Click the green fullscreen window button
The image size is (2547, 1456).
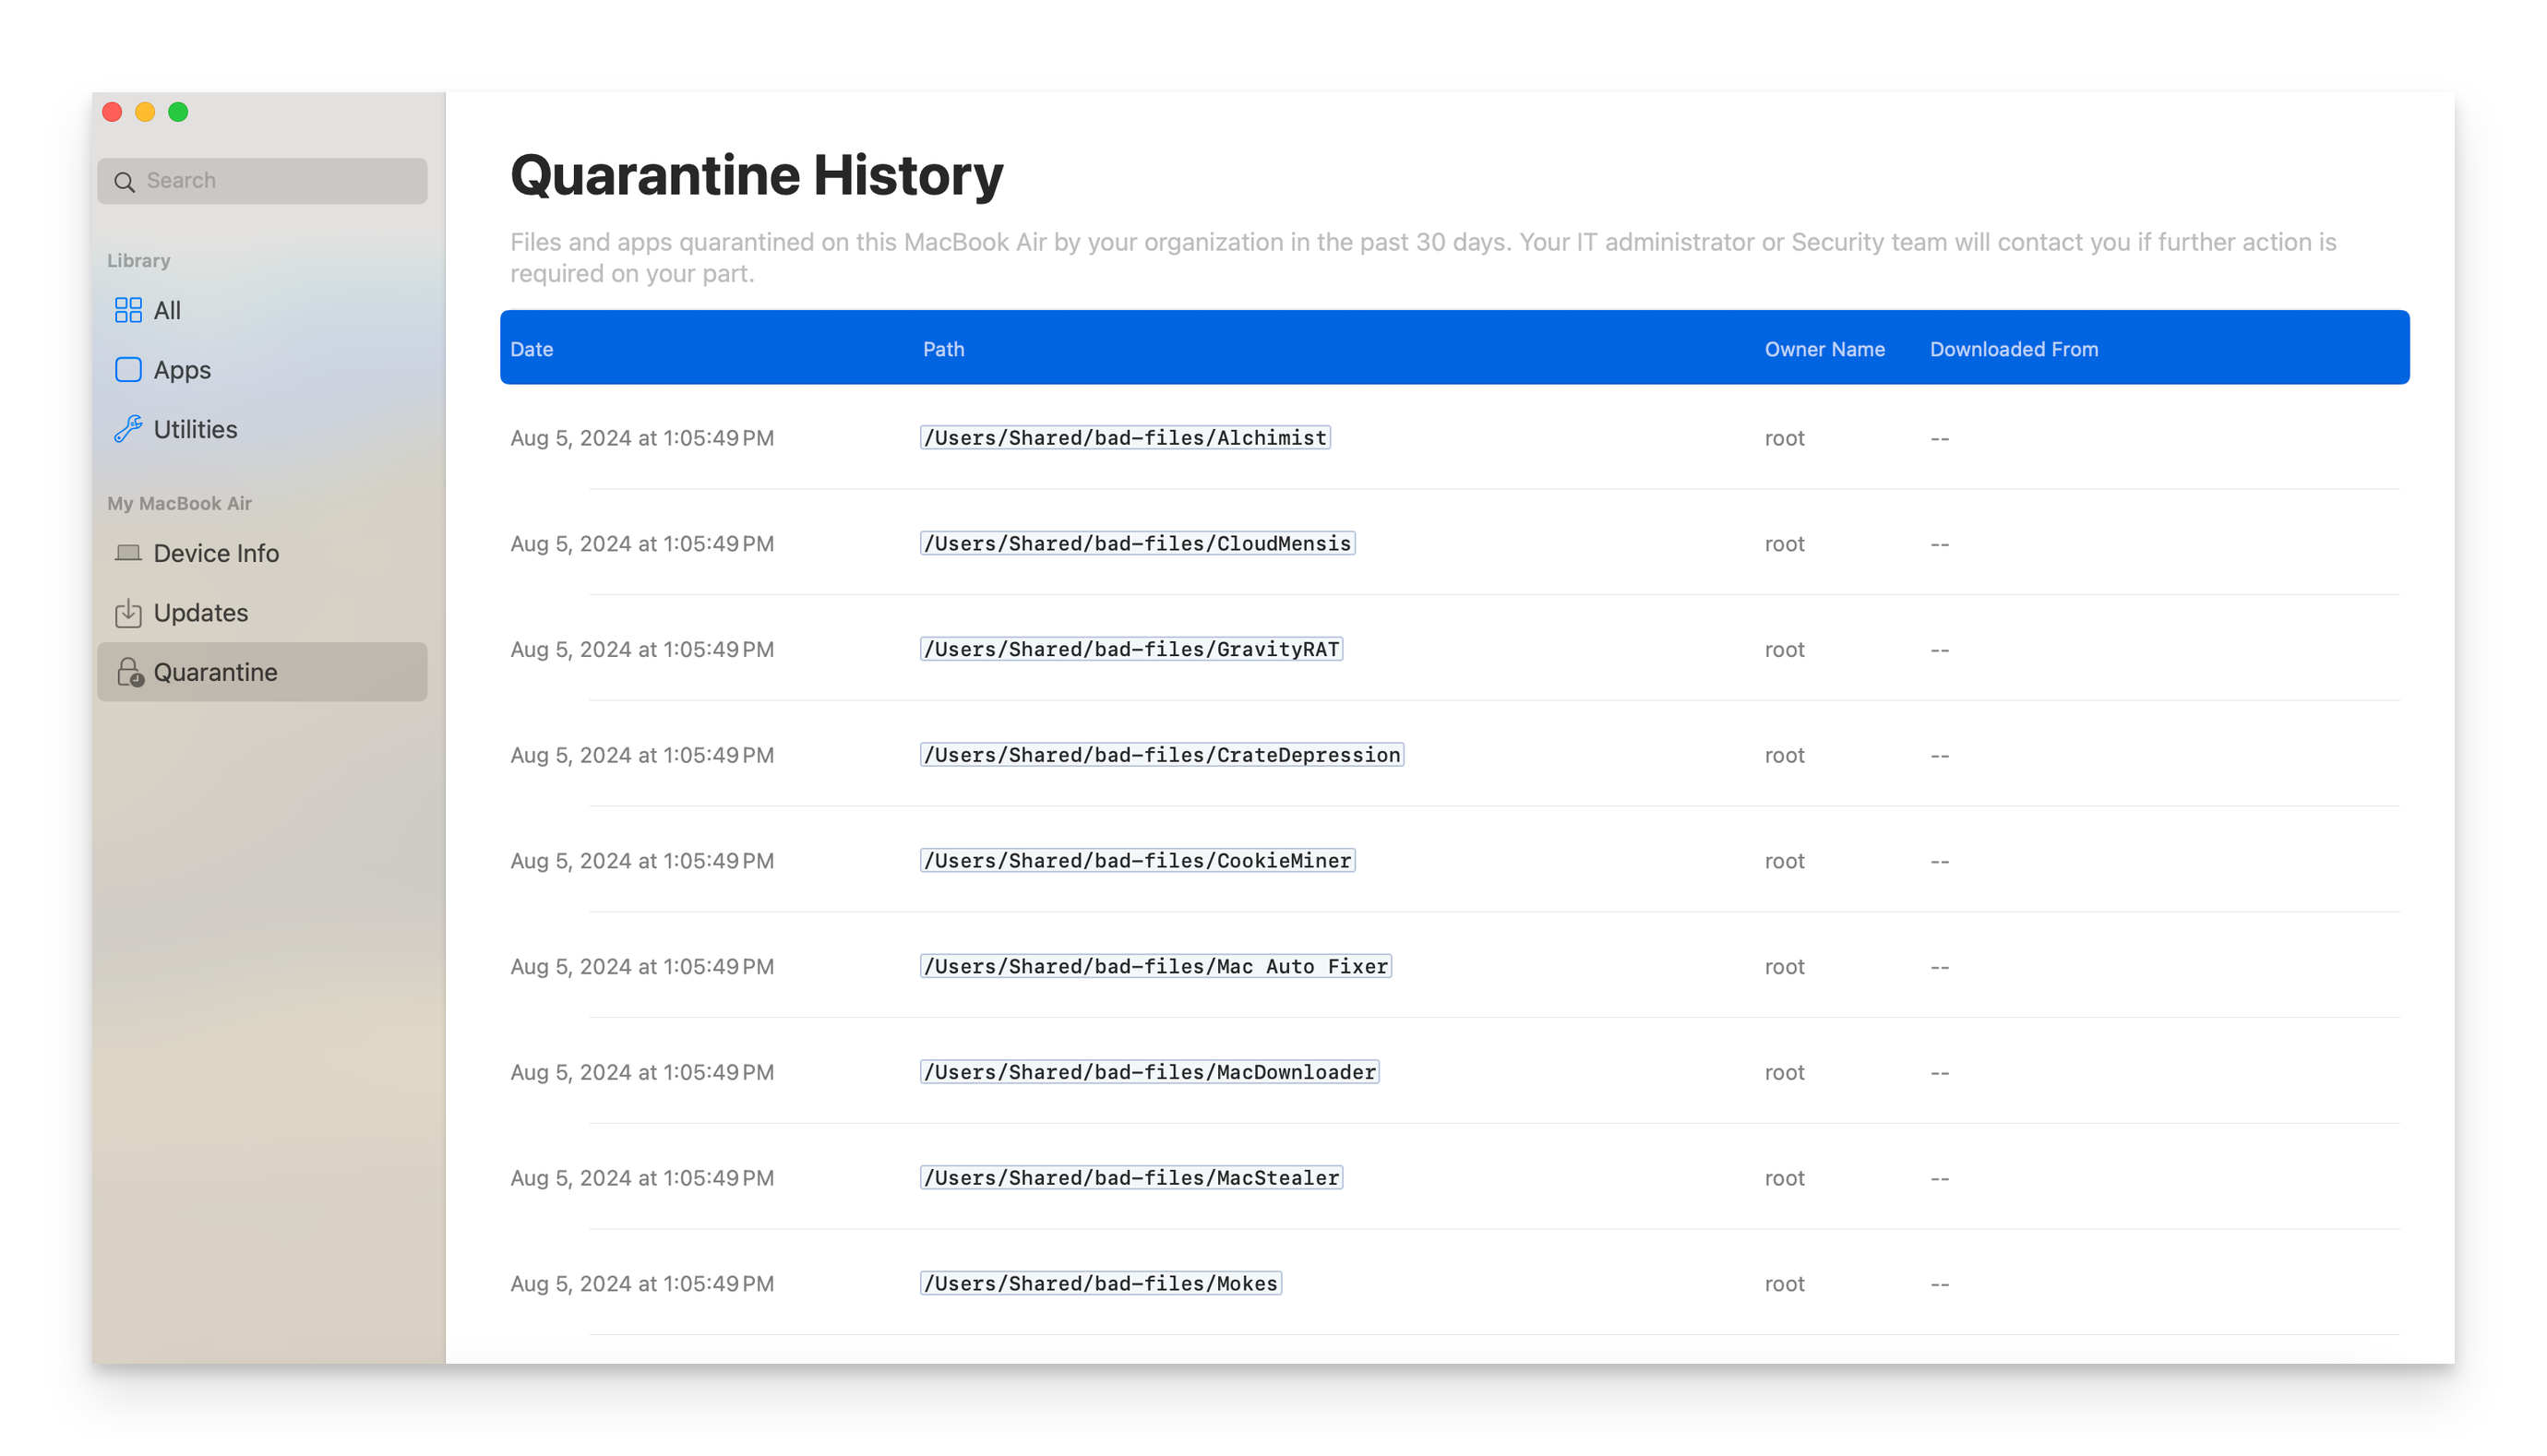(178, 112)
